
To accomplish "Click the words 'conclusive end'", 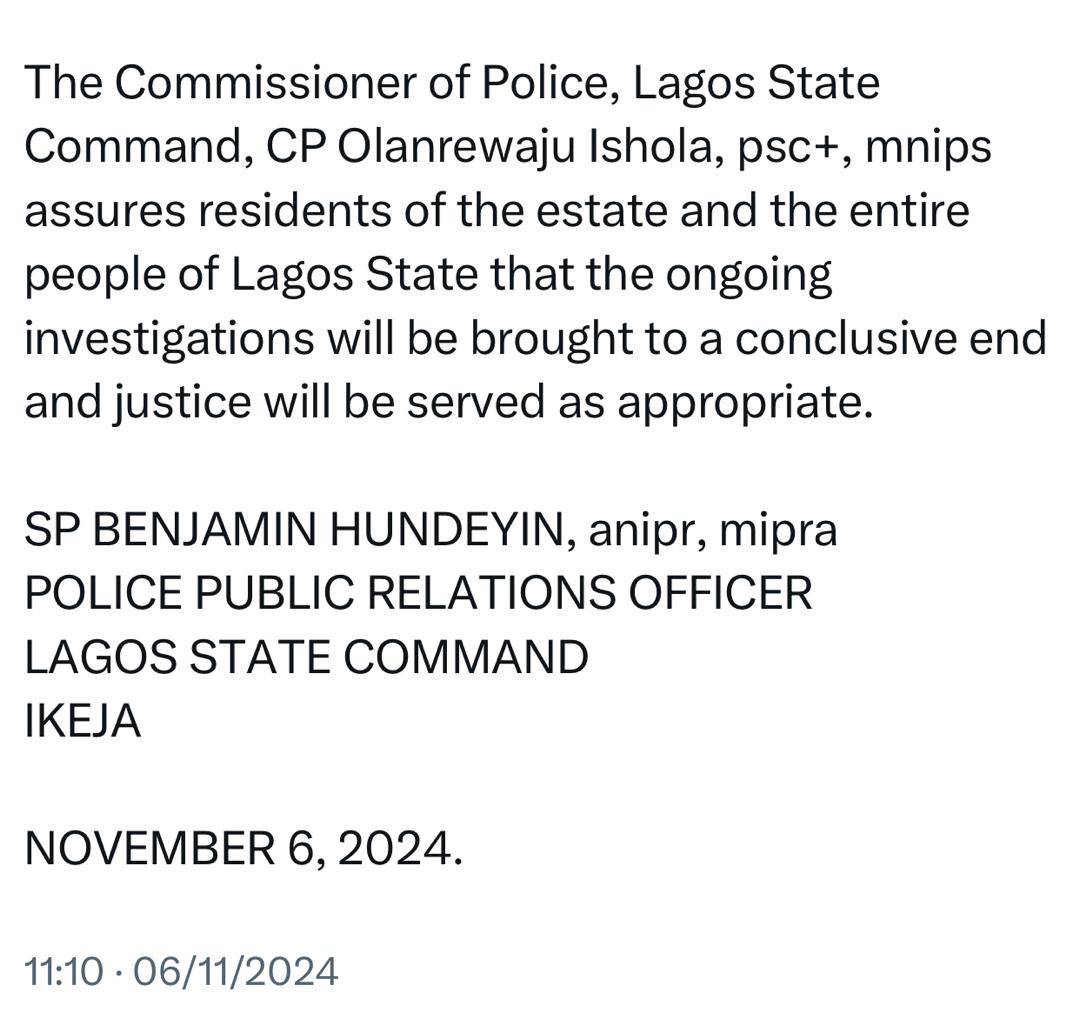I will click(x=890, y=339).
